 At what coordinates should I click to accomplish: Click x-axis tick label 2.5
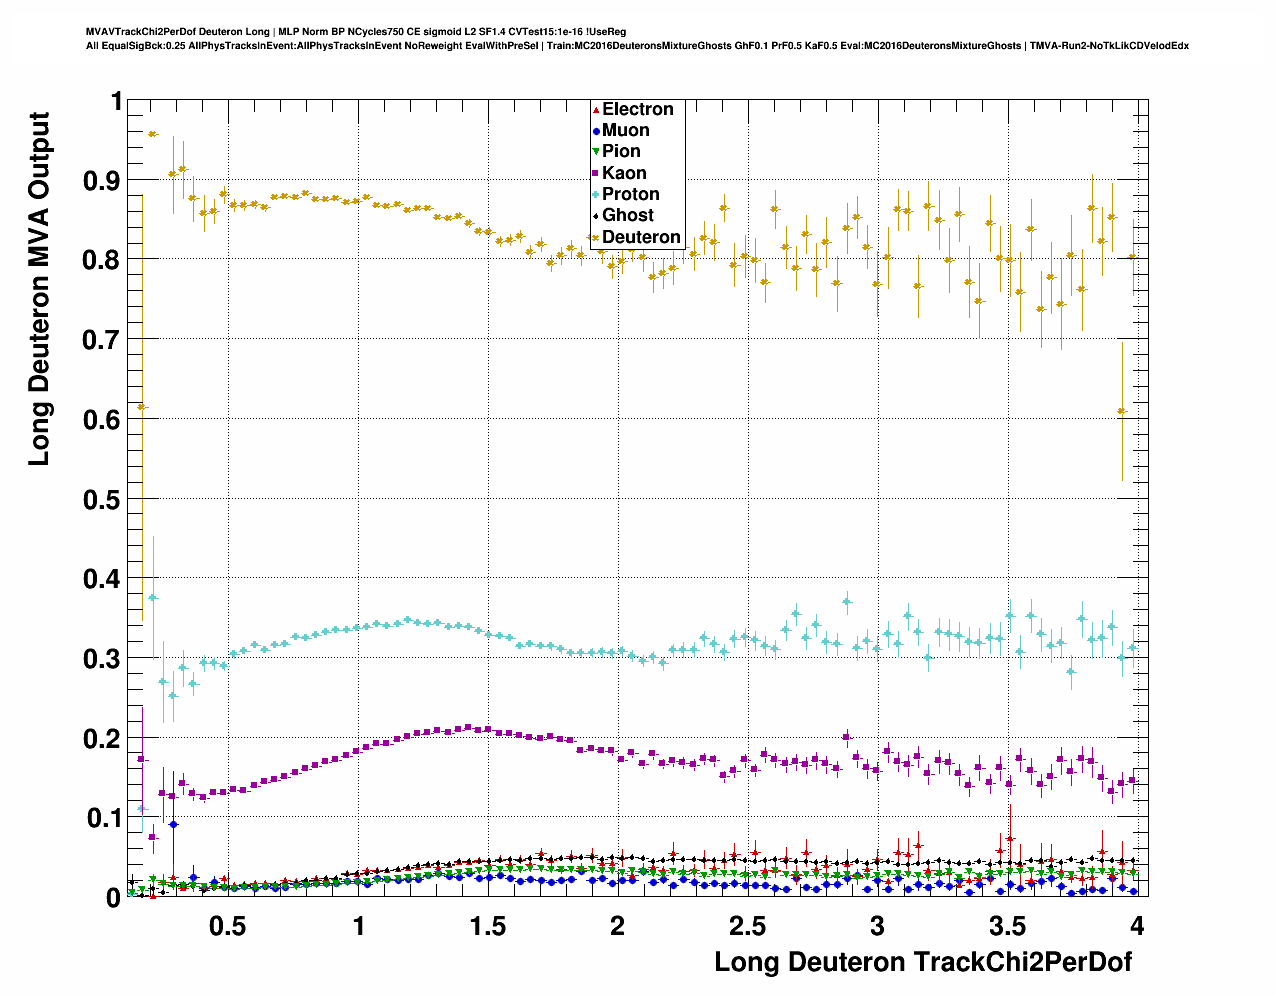point(747,926)
